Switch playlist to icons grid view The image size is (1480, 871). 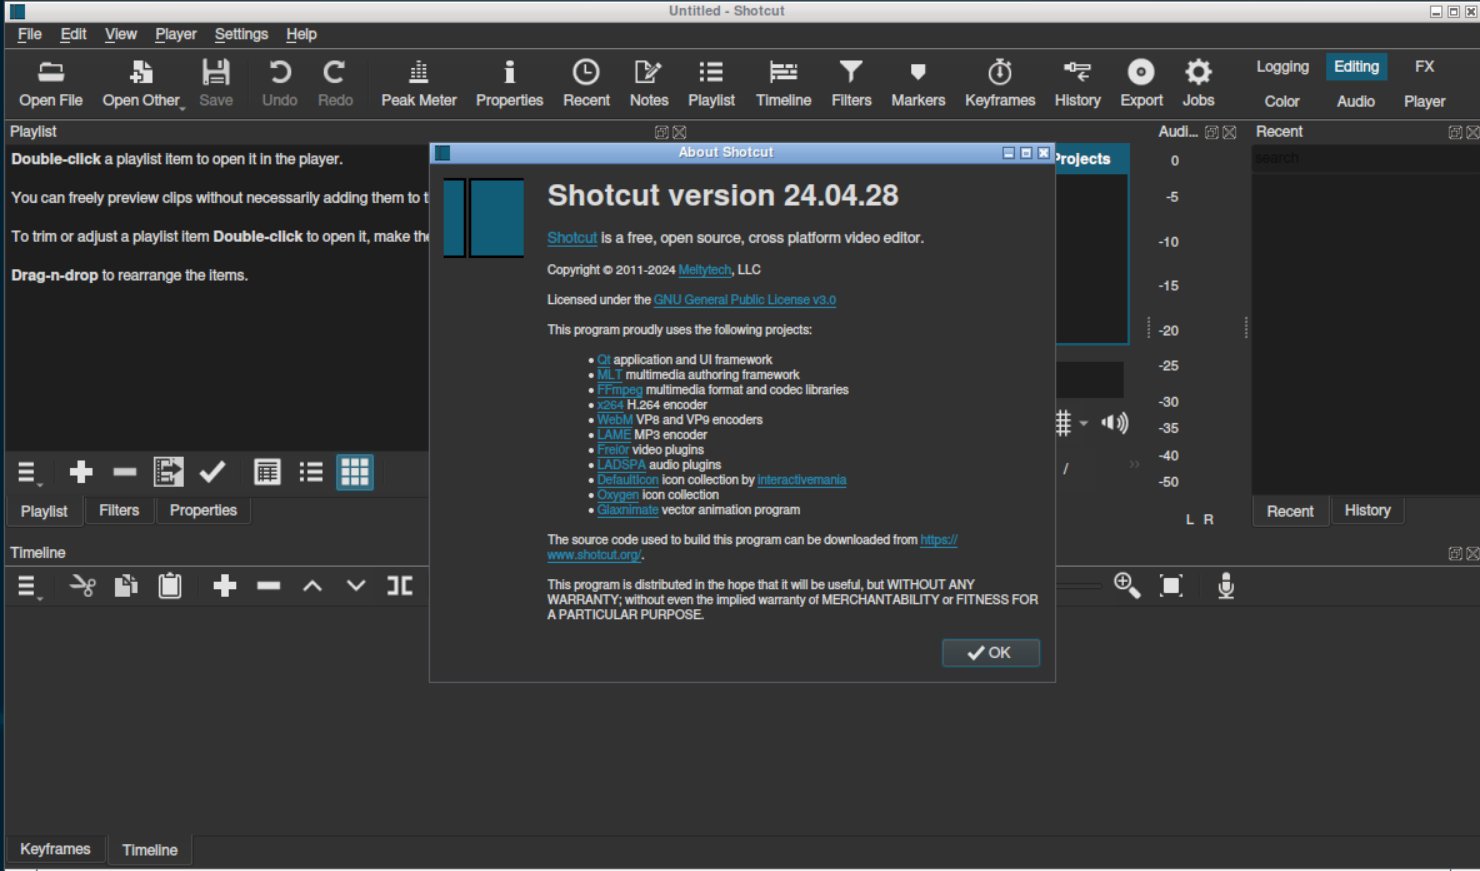pos(355,472)
